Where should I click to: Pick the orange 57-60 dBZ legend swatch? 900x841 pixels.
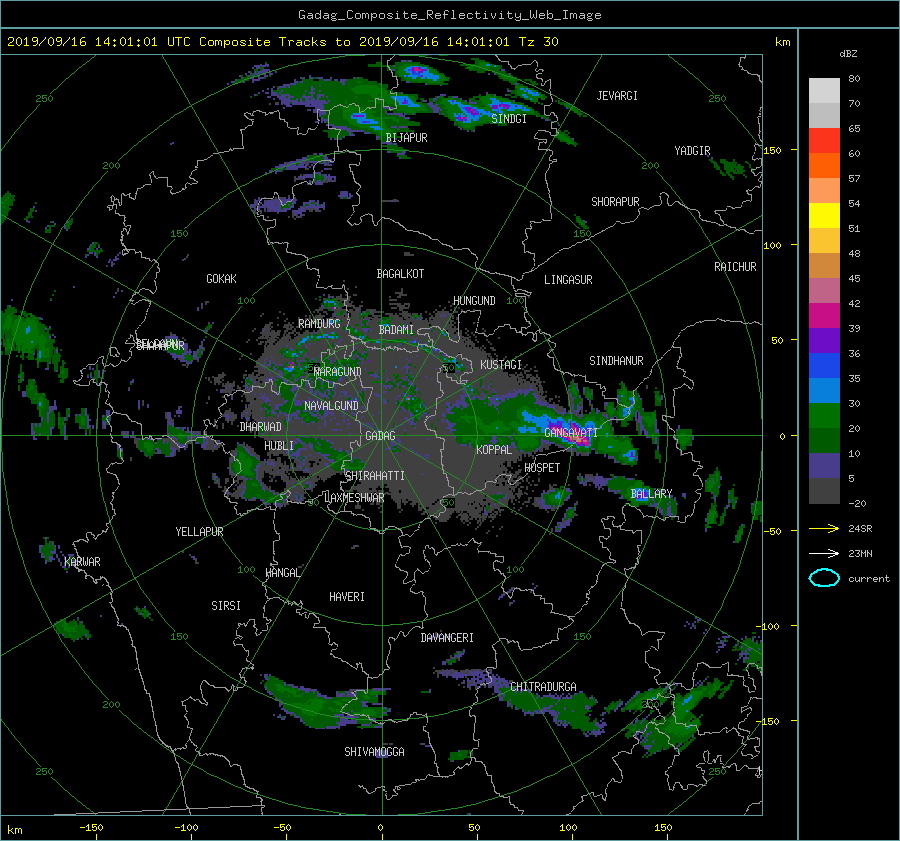824,166
